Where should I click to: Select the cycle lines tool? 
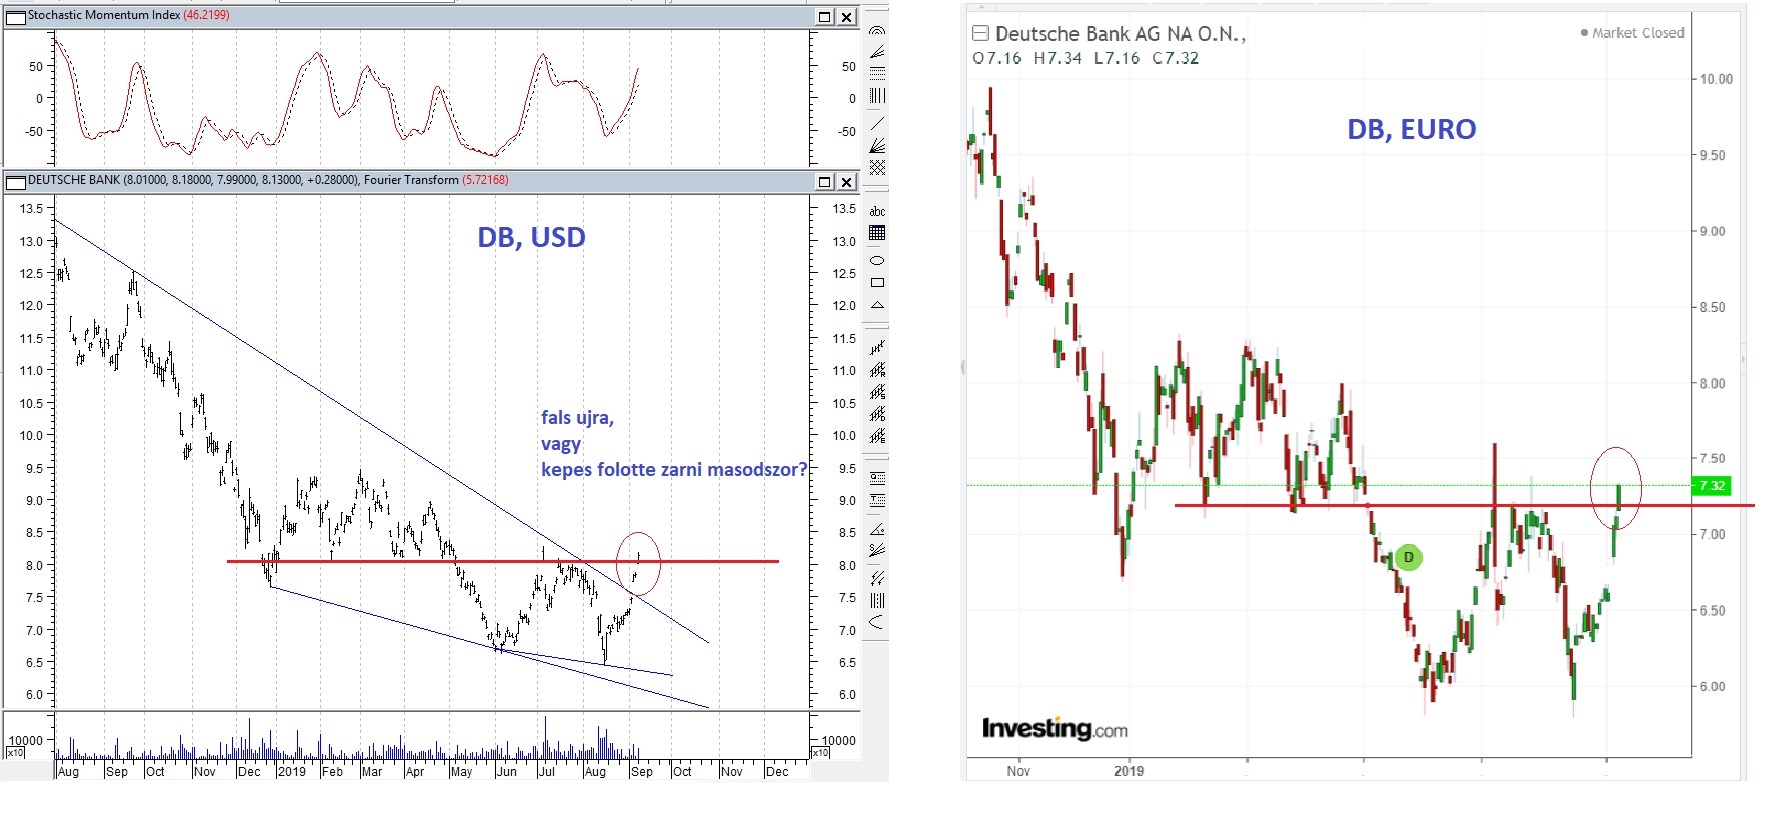(877, 600)
